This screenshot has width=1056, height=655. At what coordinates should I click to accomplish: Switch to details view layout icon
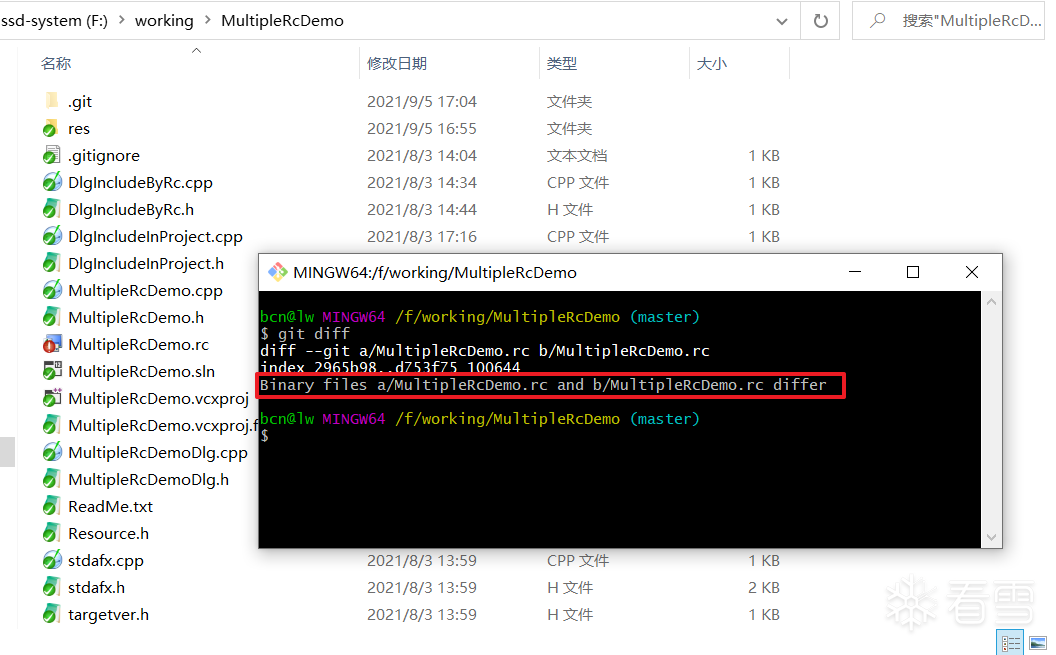[x=1010, y=644]
